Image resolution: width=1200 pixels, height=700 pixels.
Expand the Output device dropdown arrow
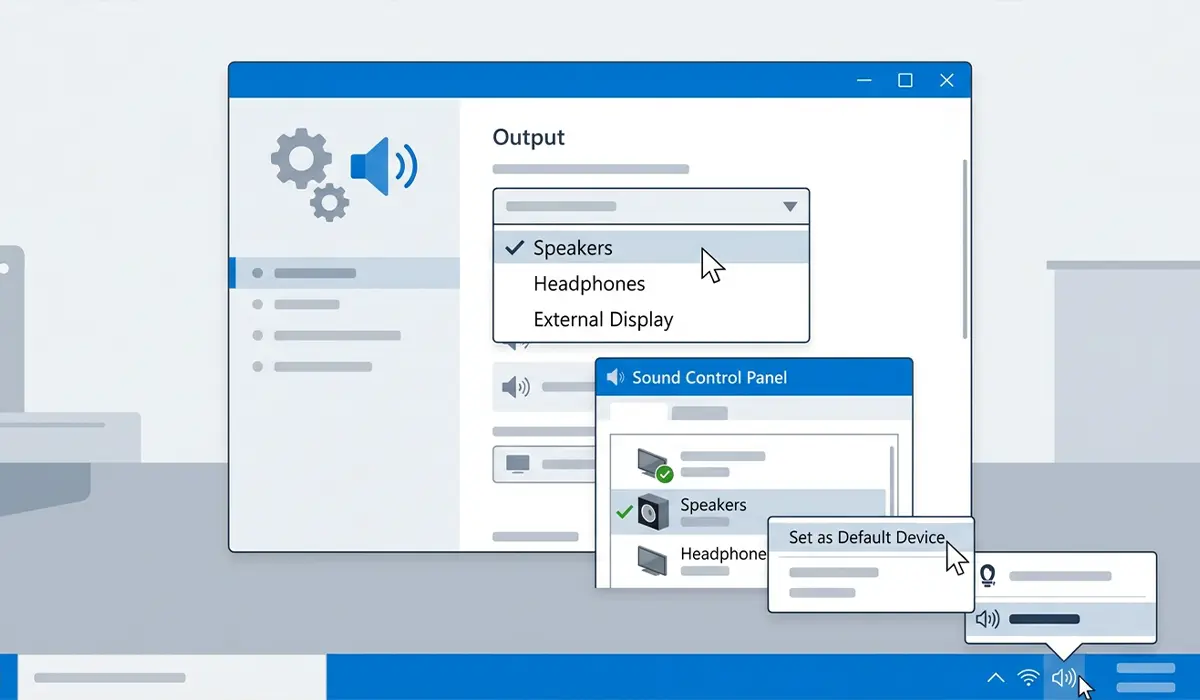coord(790,207)
